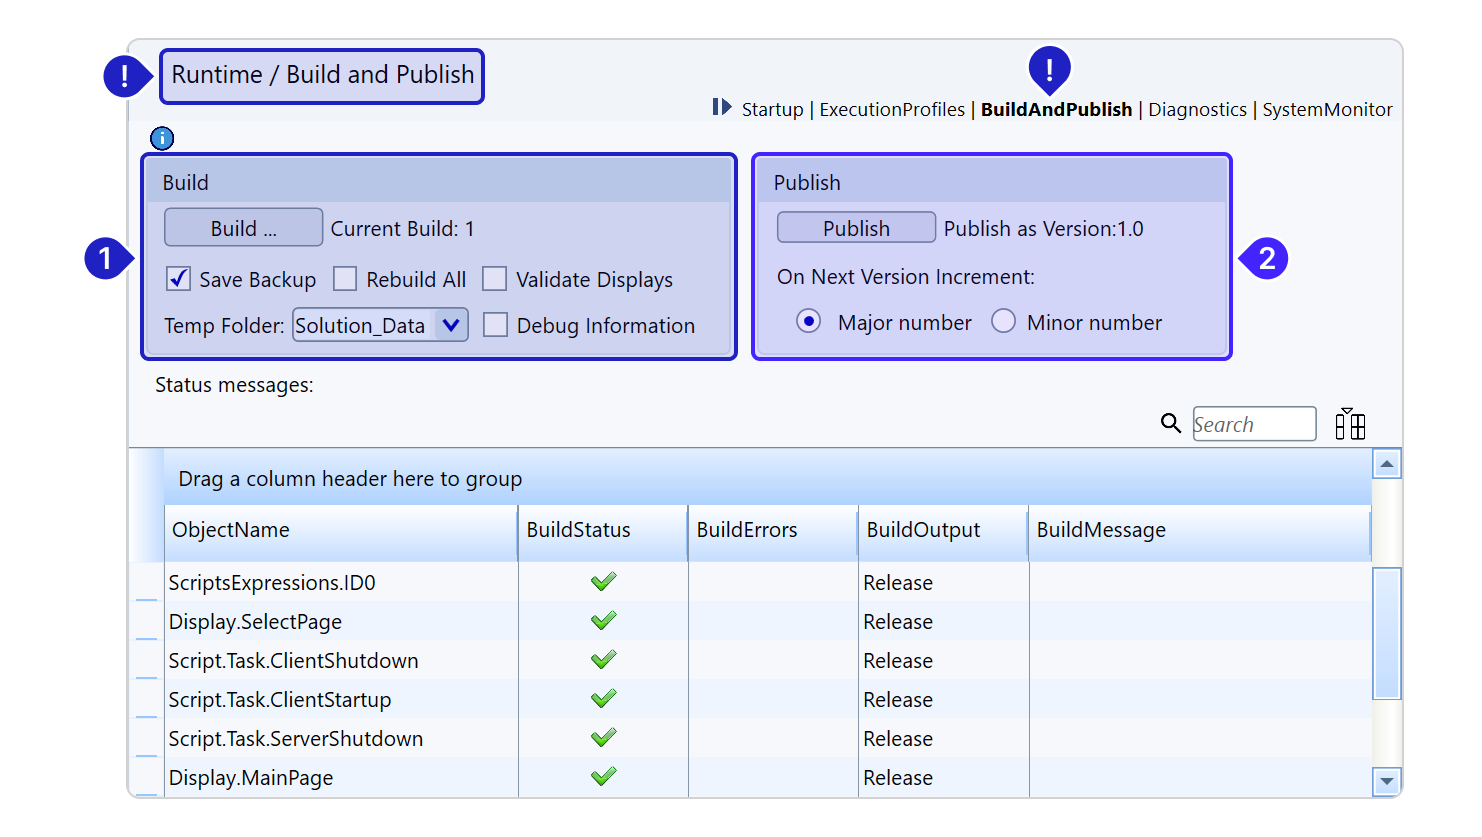
Task: Click green checkmark for Display.MainPage row
Action: click(603, 777)
